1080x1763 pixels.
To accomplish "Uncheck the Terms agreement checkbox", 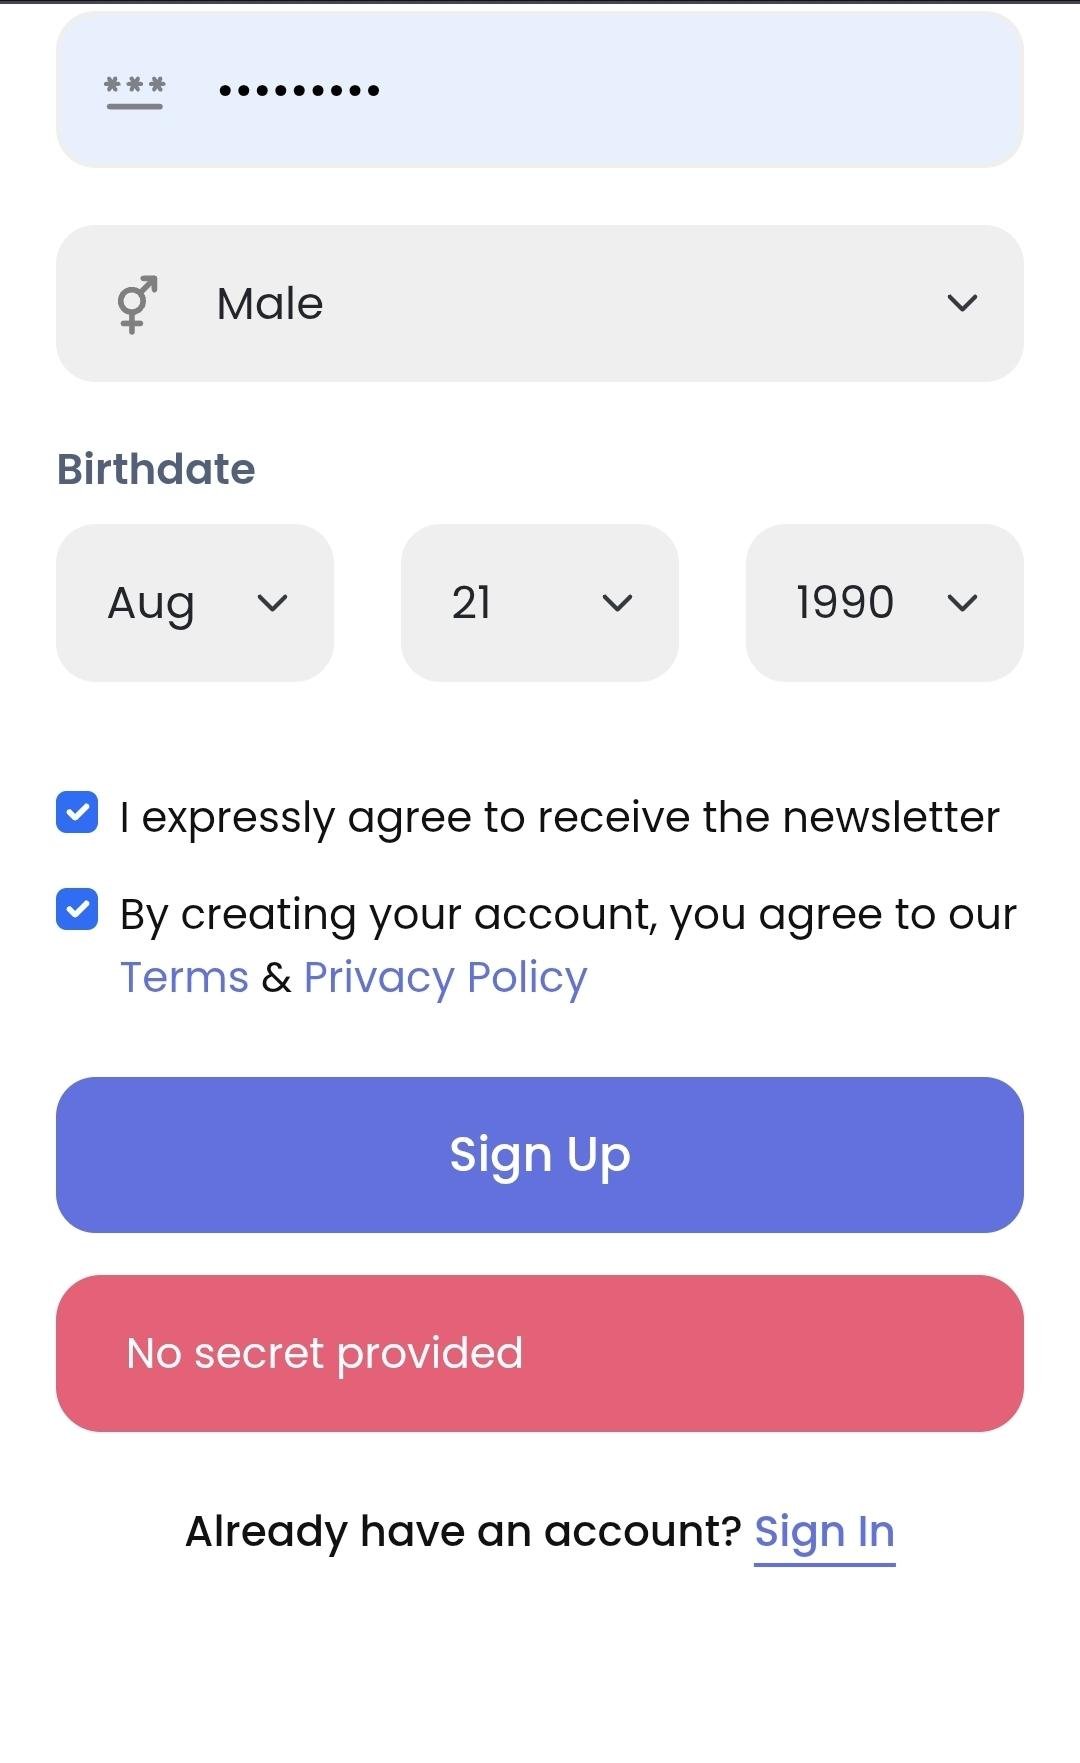I will [77, 909].
